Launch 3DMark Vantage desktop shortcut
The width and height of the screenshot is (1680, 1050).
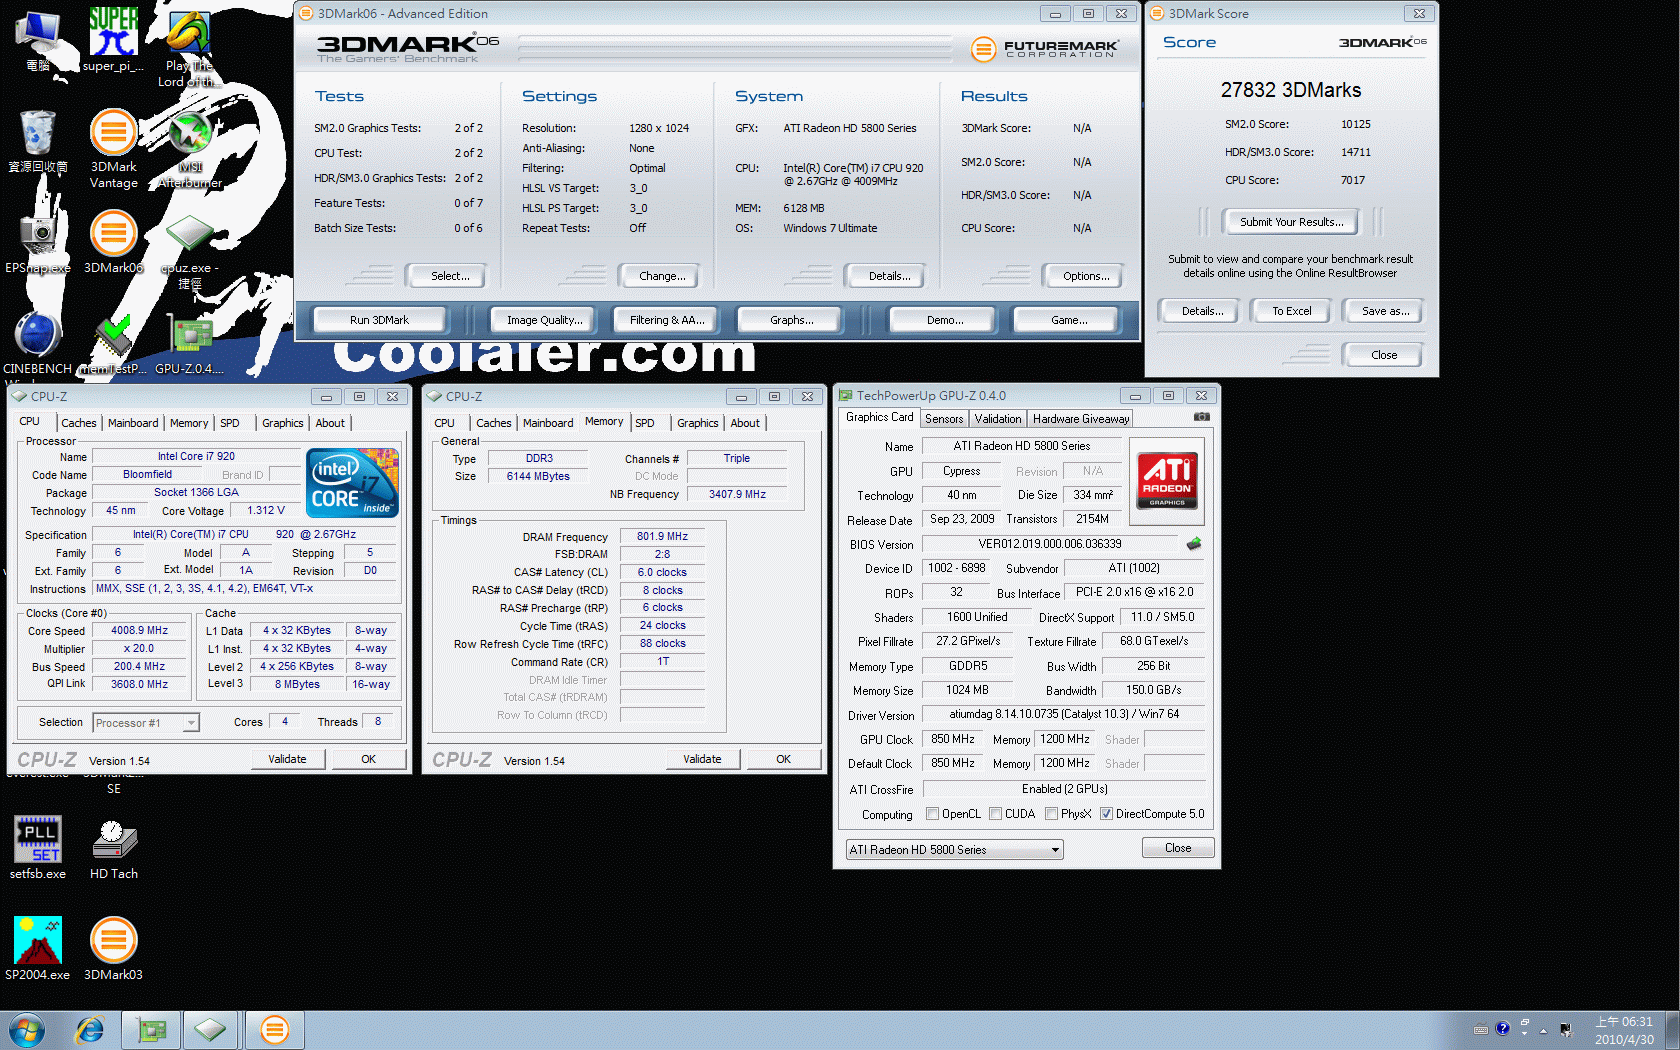113,148
